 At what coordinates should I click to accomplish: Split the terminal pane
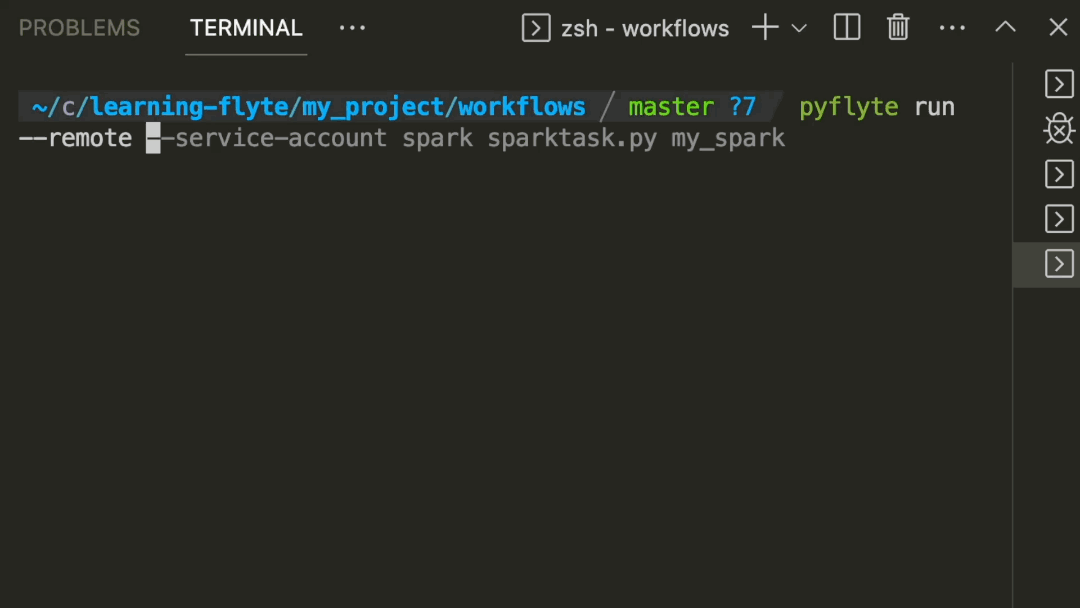(847, 28)
